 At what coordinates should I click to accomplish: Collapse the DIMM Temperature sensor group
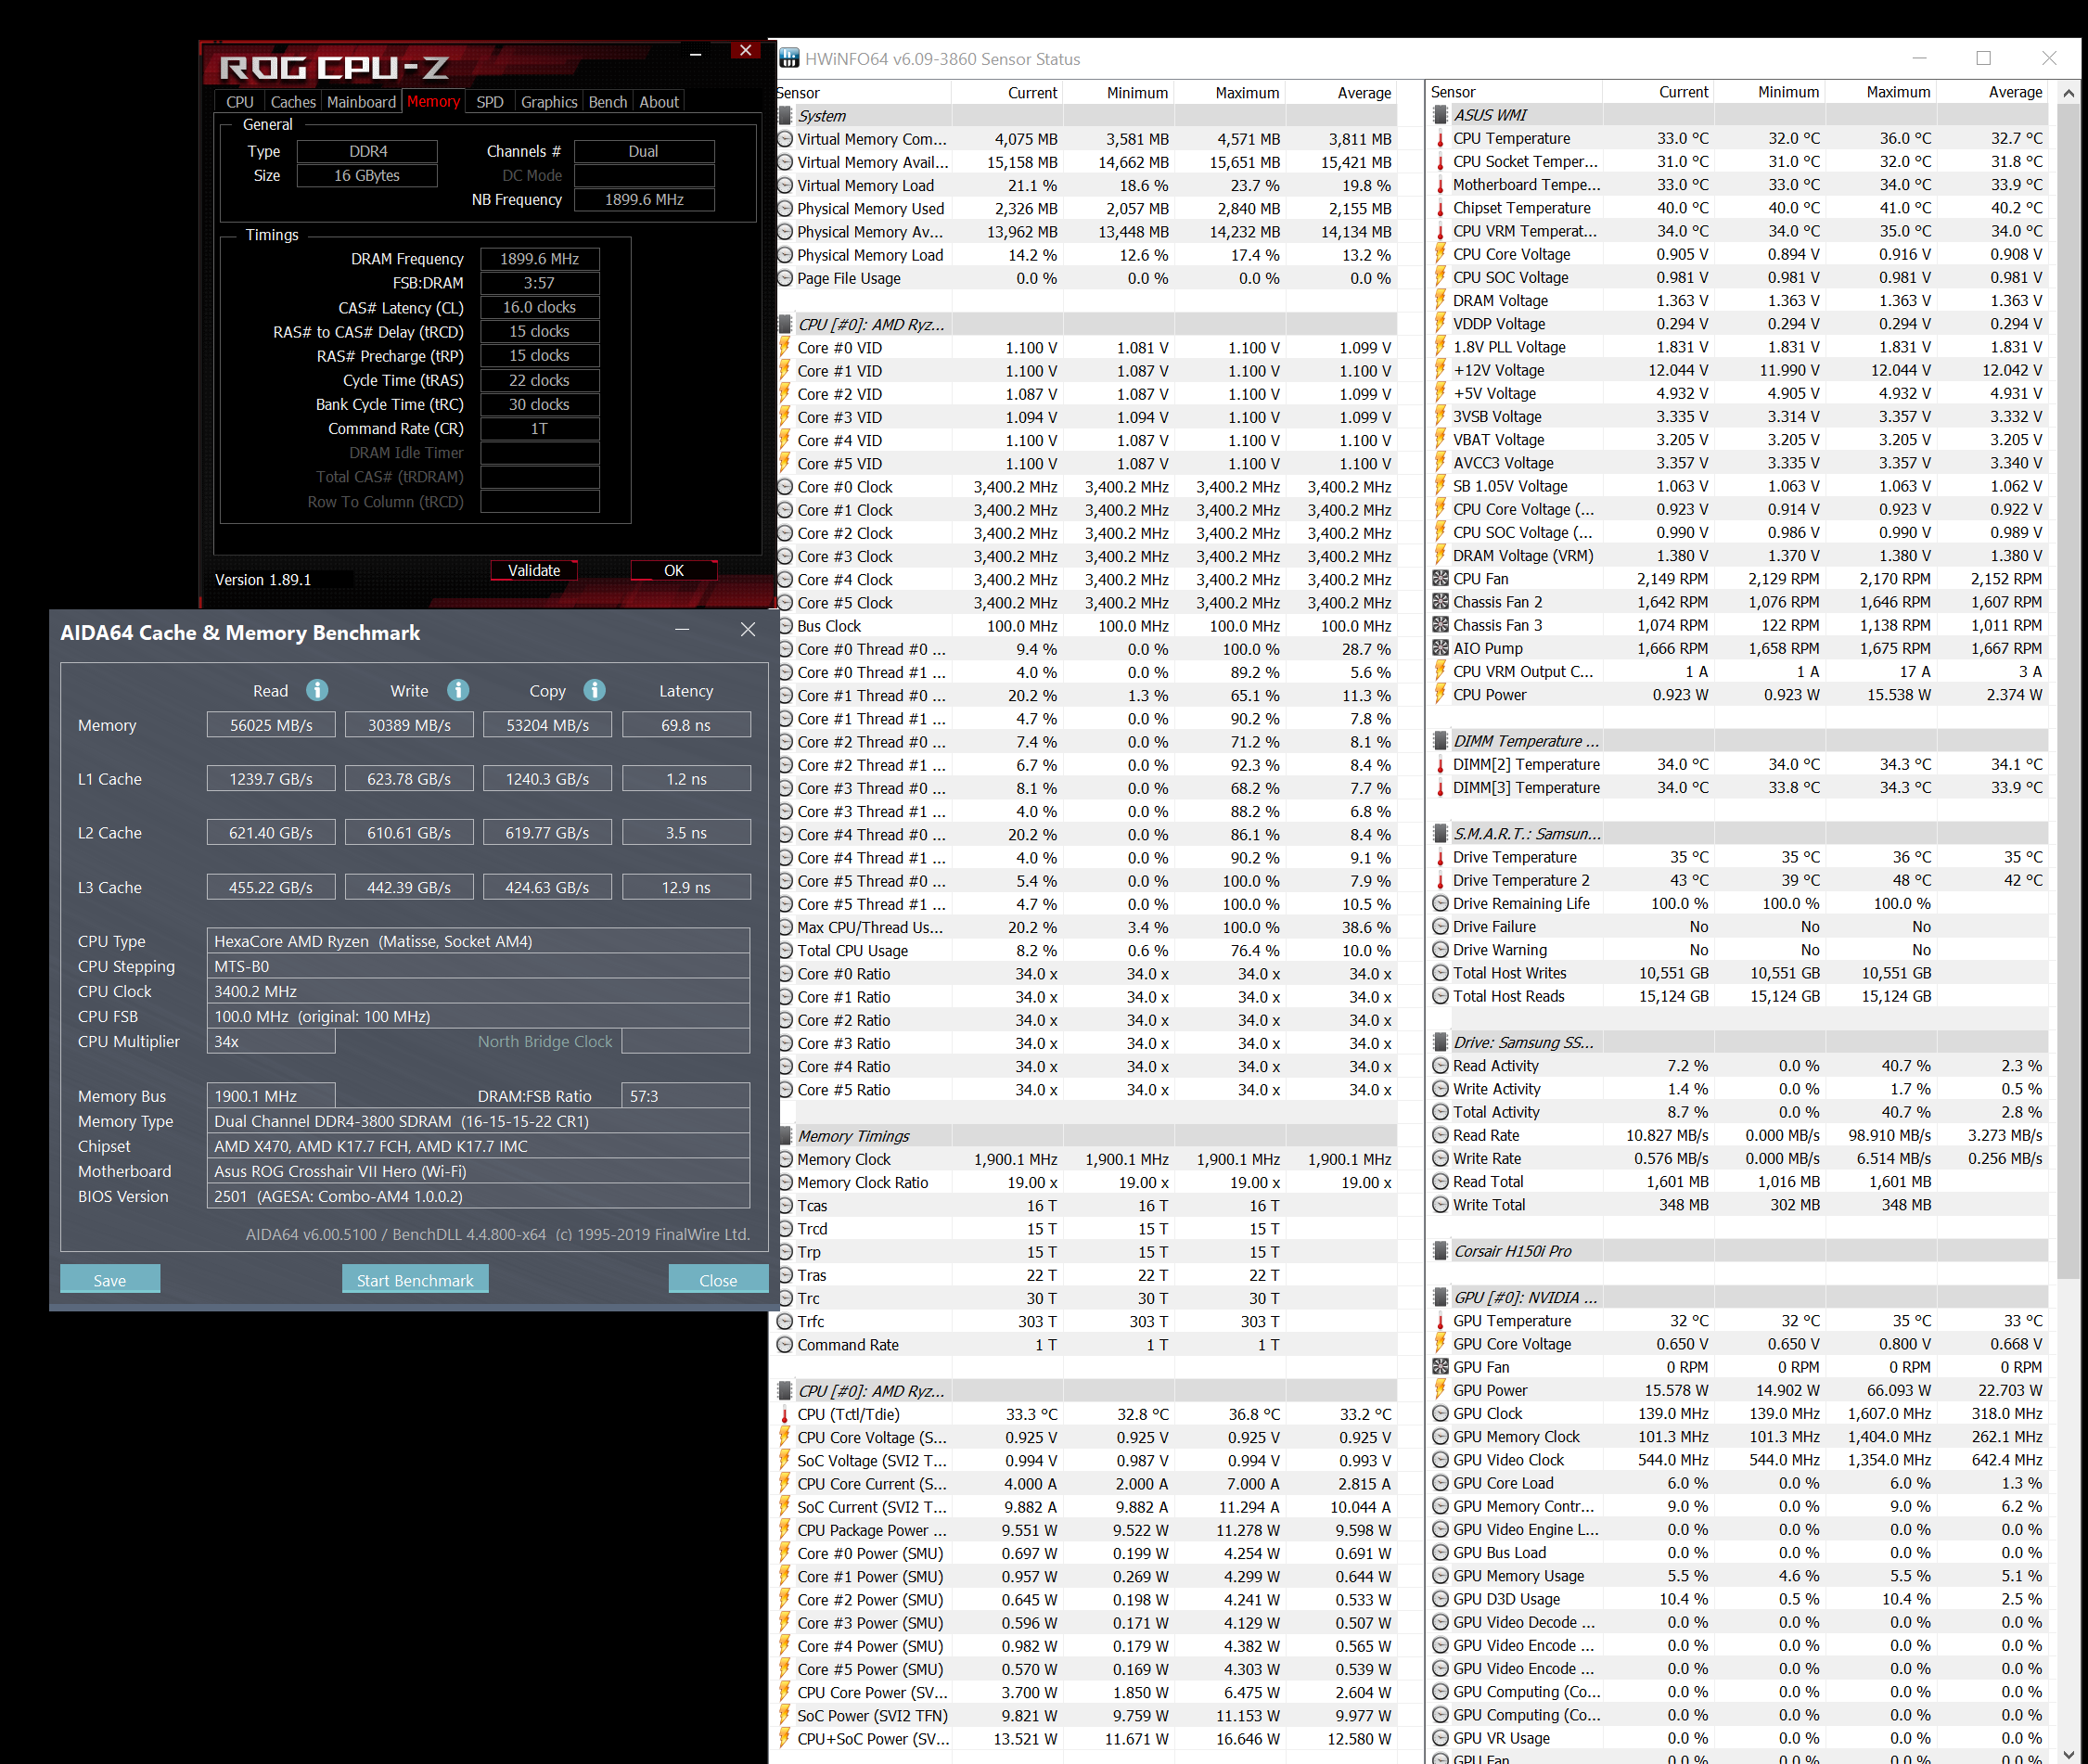point(1440,741)
